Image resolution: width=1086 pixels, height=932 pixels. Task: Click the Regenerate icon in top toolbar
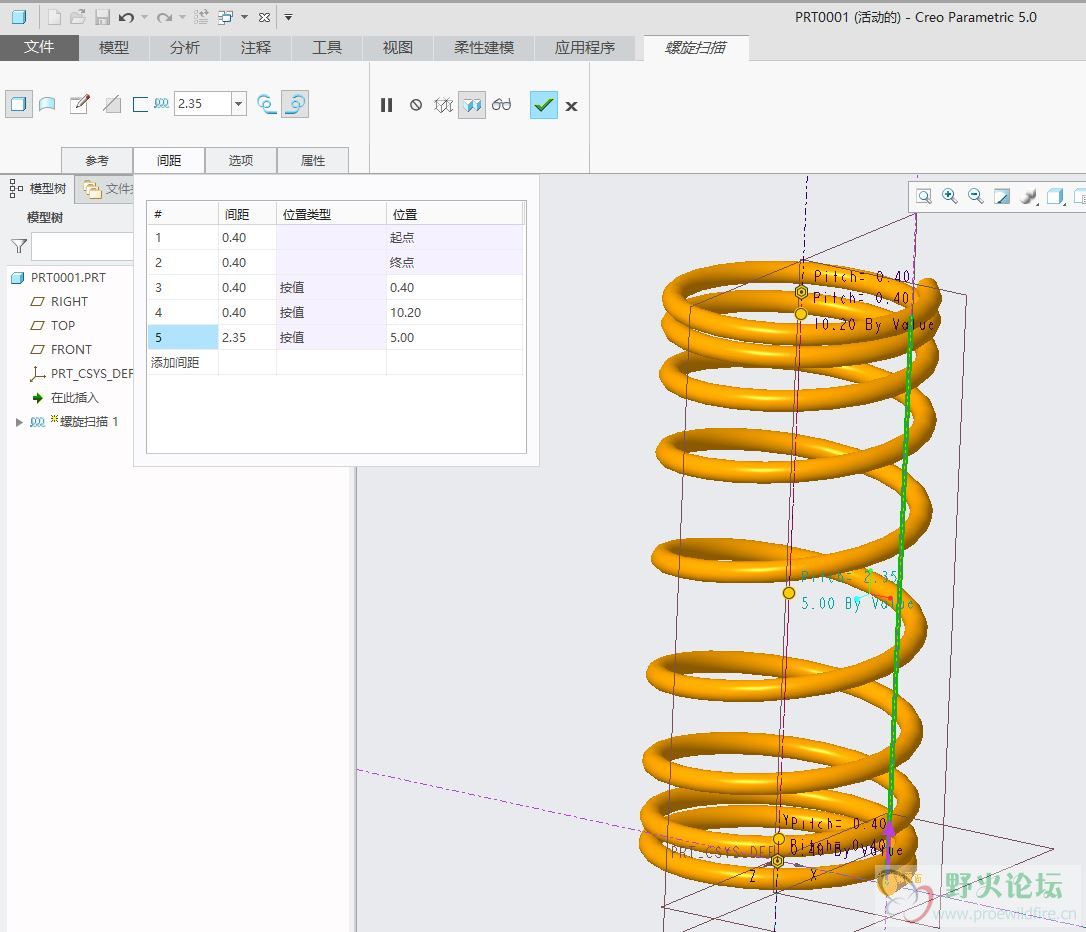point(201,17)
